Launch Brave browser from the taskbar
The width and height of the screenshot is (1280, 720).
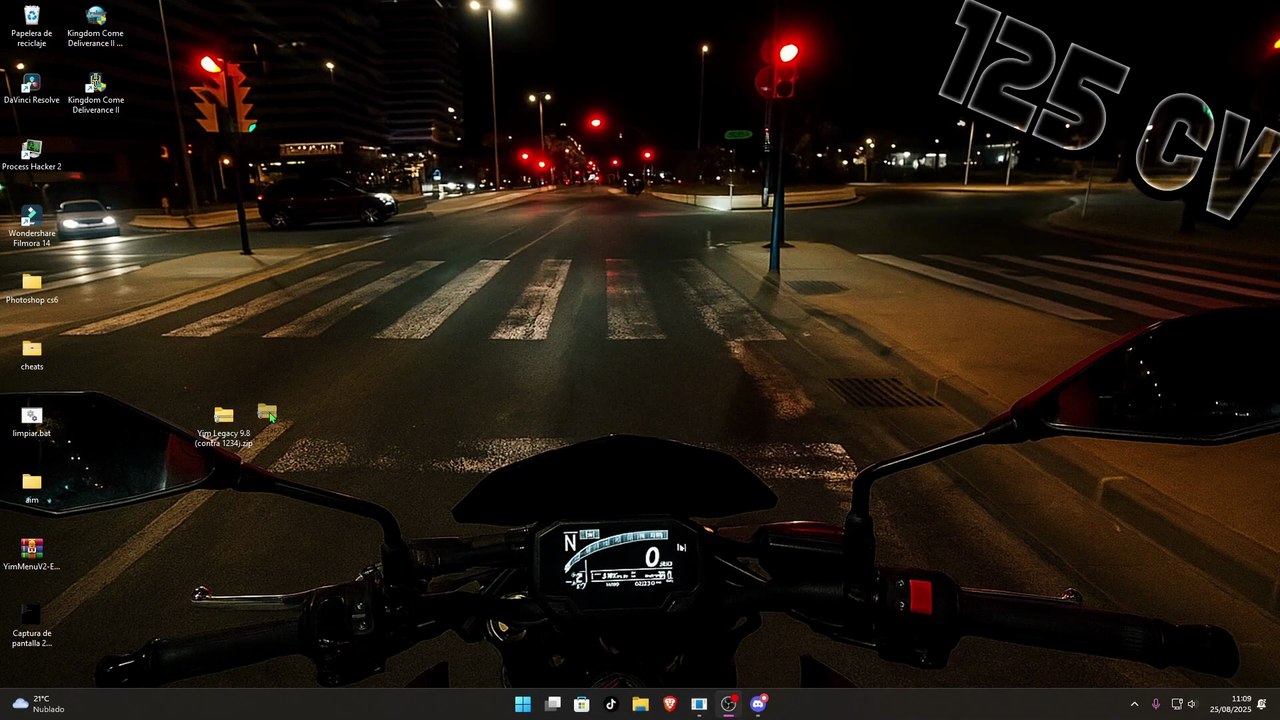(670, 704)
